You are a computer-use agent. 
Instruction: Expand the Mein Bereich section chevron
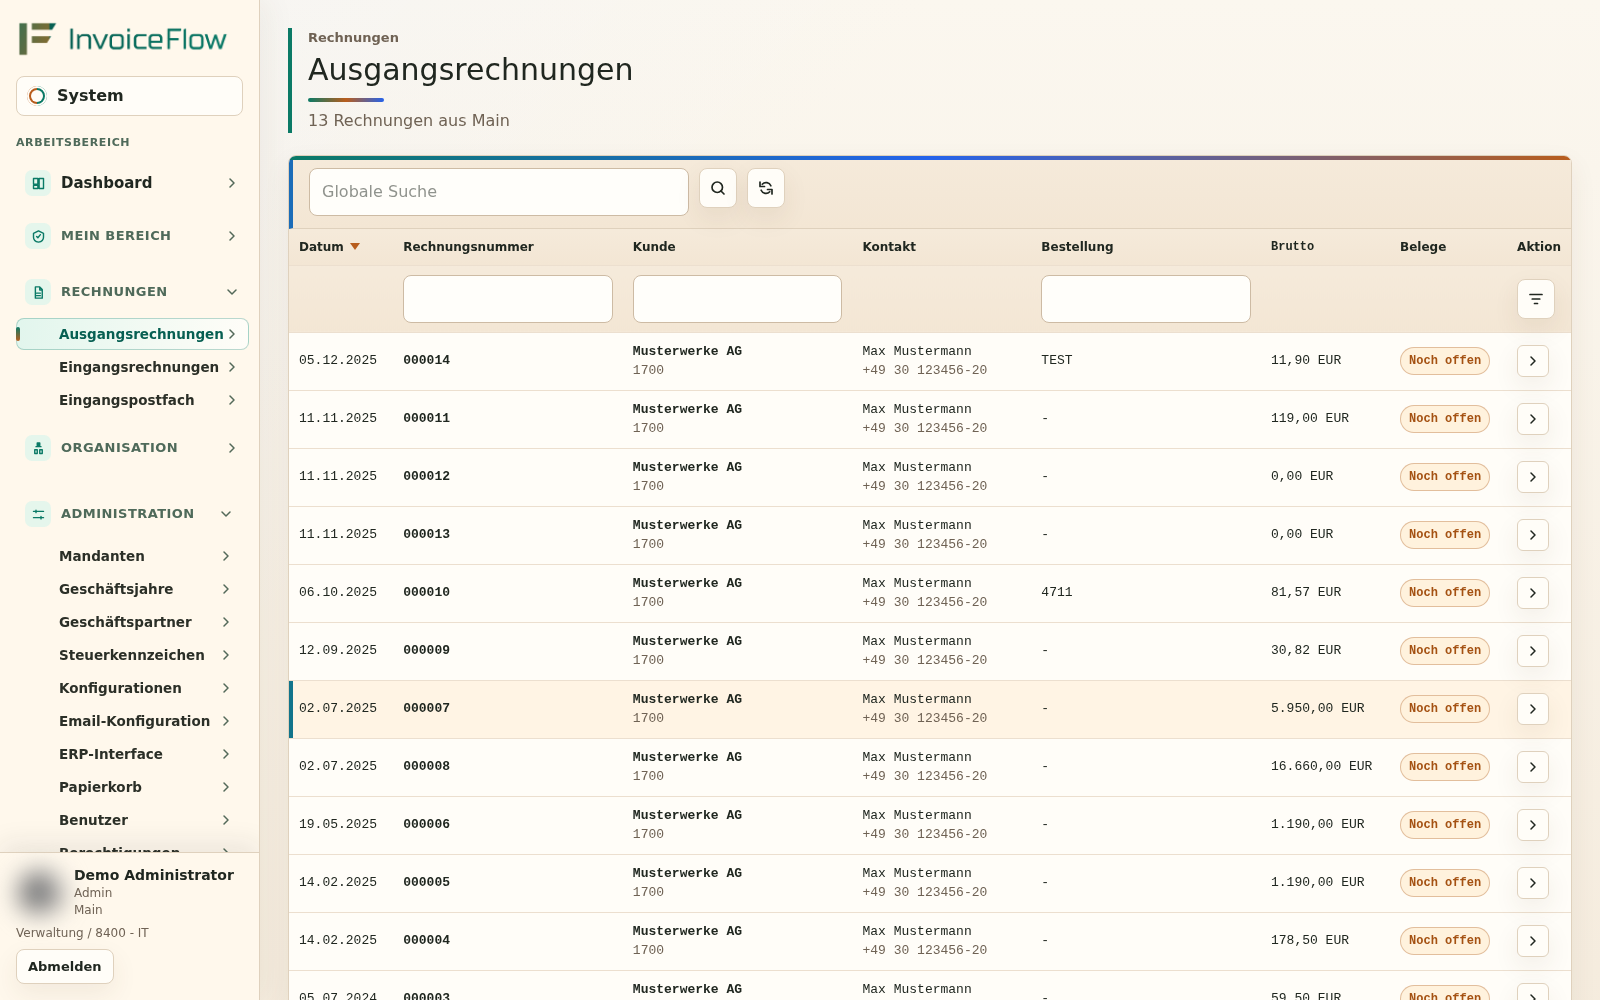[x=232, y=236]
